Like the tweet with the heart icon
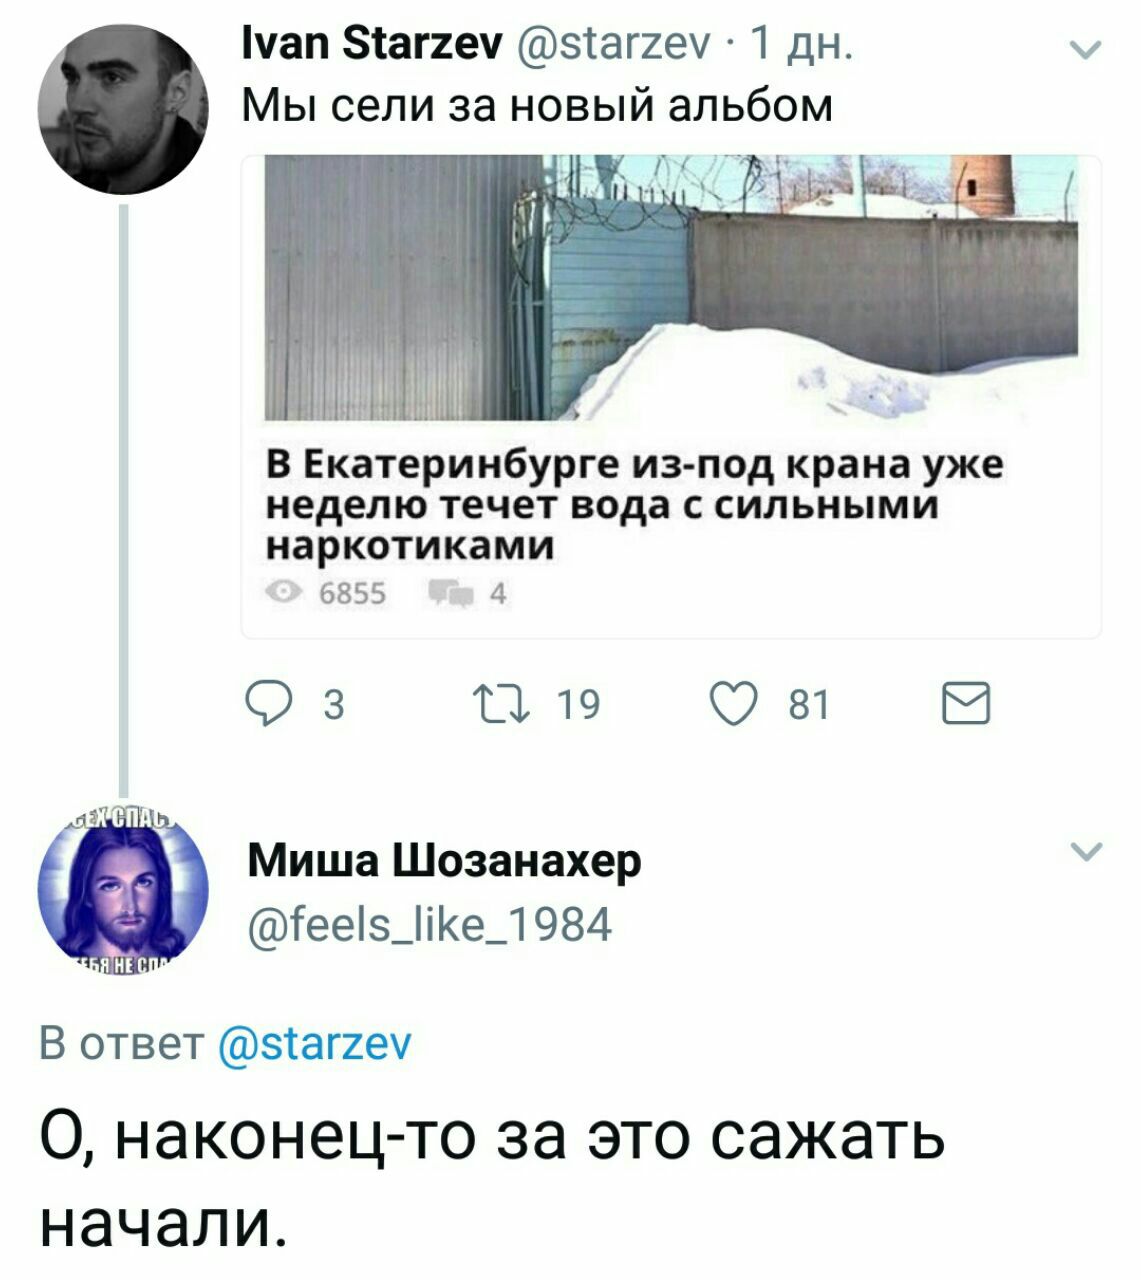This screenshot has height=1280, width=1141. coord(734,704)
